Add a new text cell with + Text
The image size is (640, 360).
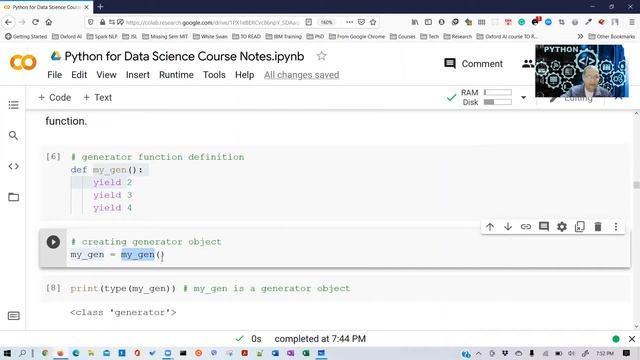click(x=97, y=98)
